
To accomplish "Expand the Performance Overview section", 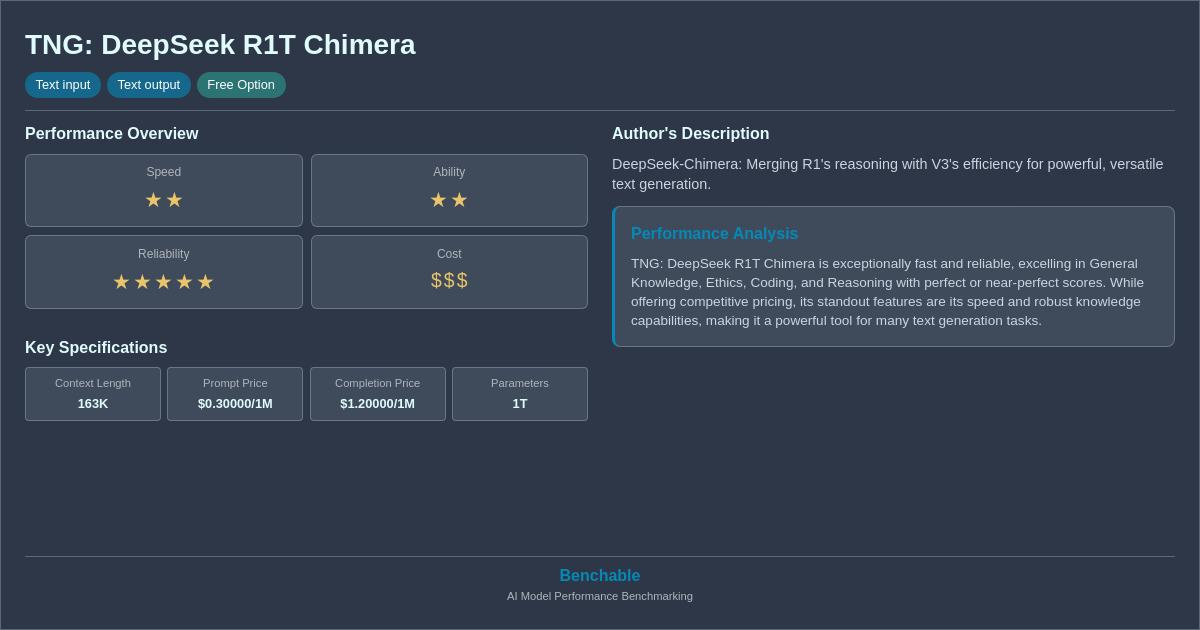I will pos(112,133).
